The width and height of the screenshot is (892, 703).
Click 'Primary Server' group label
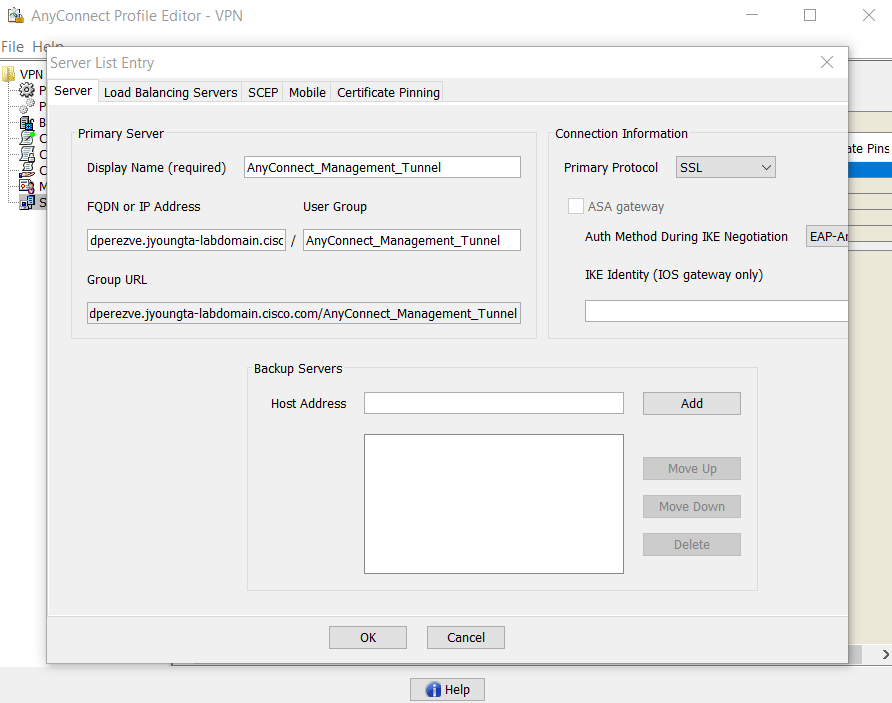point(121,134)
